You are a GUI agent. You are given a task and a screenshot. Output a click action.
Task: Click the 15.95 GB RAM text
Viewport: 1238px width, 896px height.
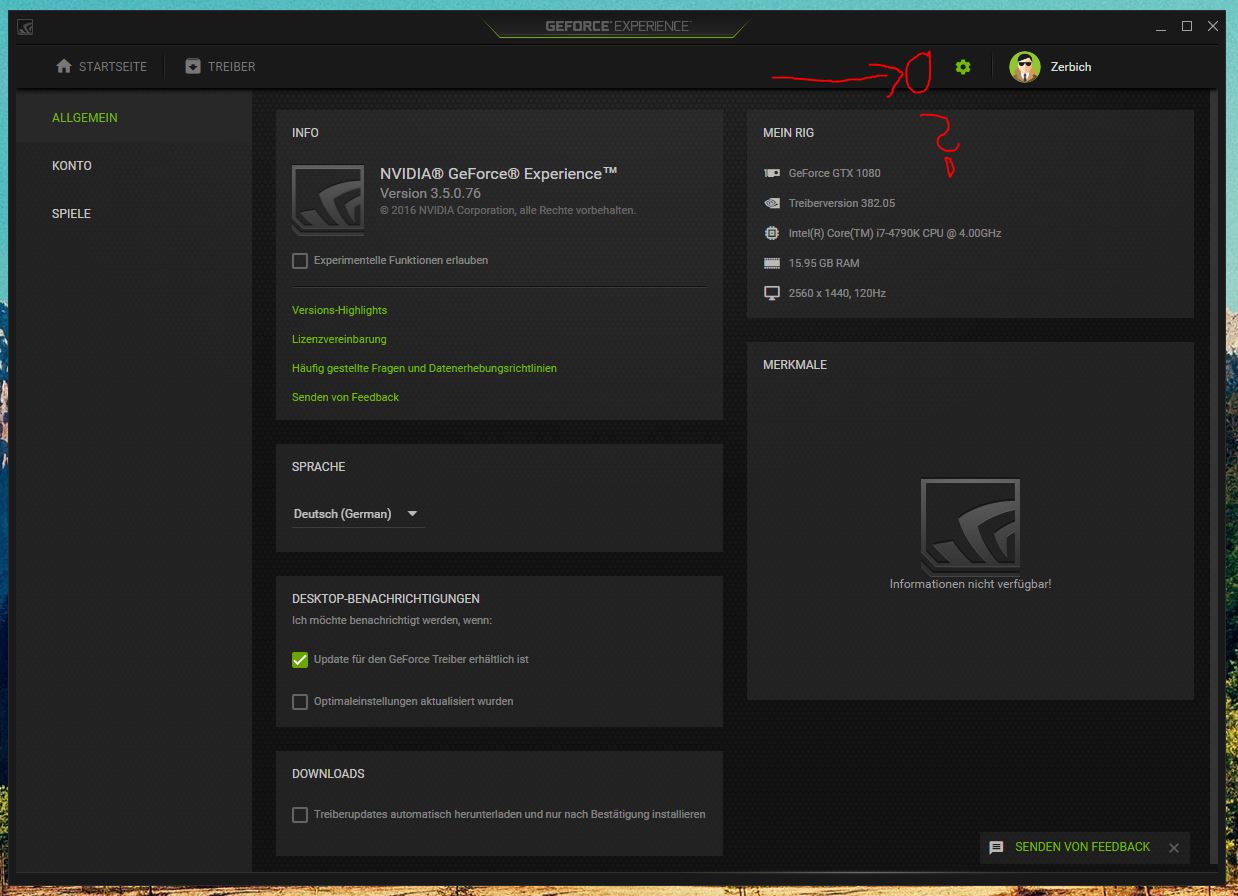pyautogui.click(x=824, y=263)
